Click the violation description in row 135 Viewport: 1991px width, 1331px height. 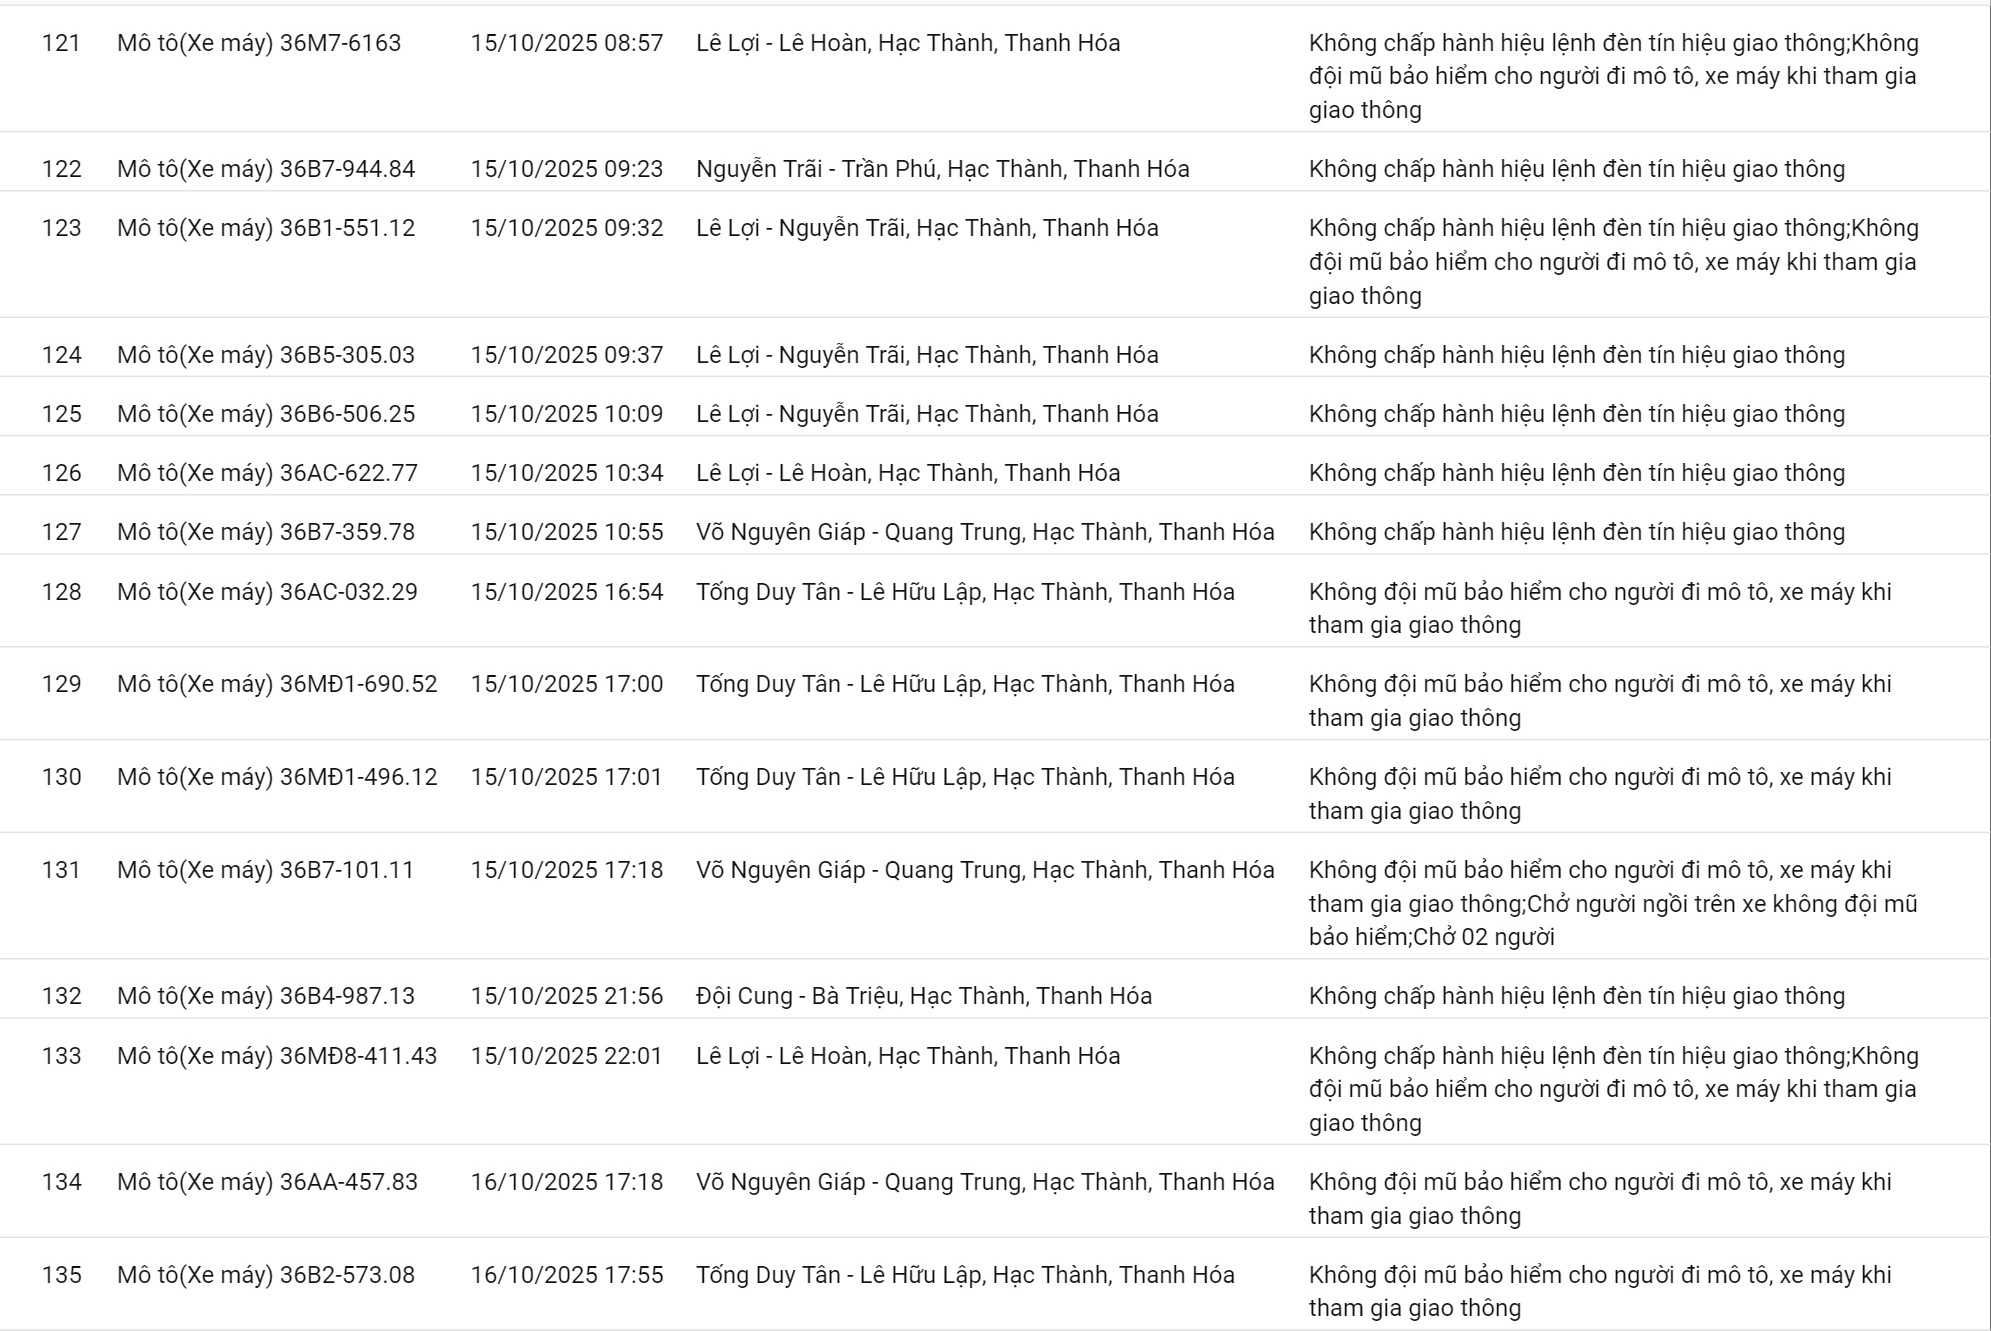pyautogui.click(x=1600, y=1291)
